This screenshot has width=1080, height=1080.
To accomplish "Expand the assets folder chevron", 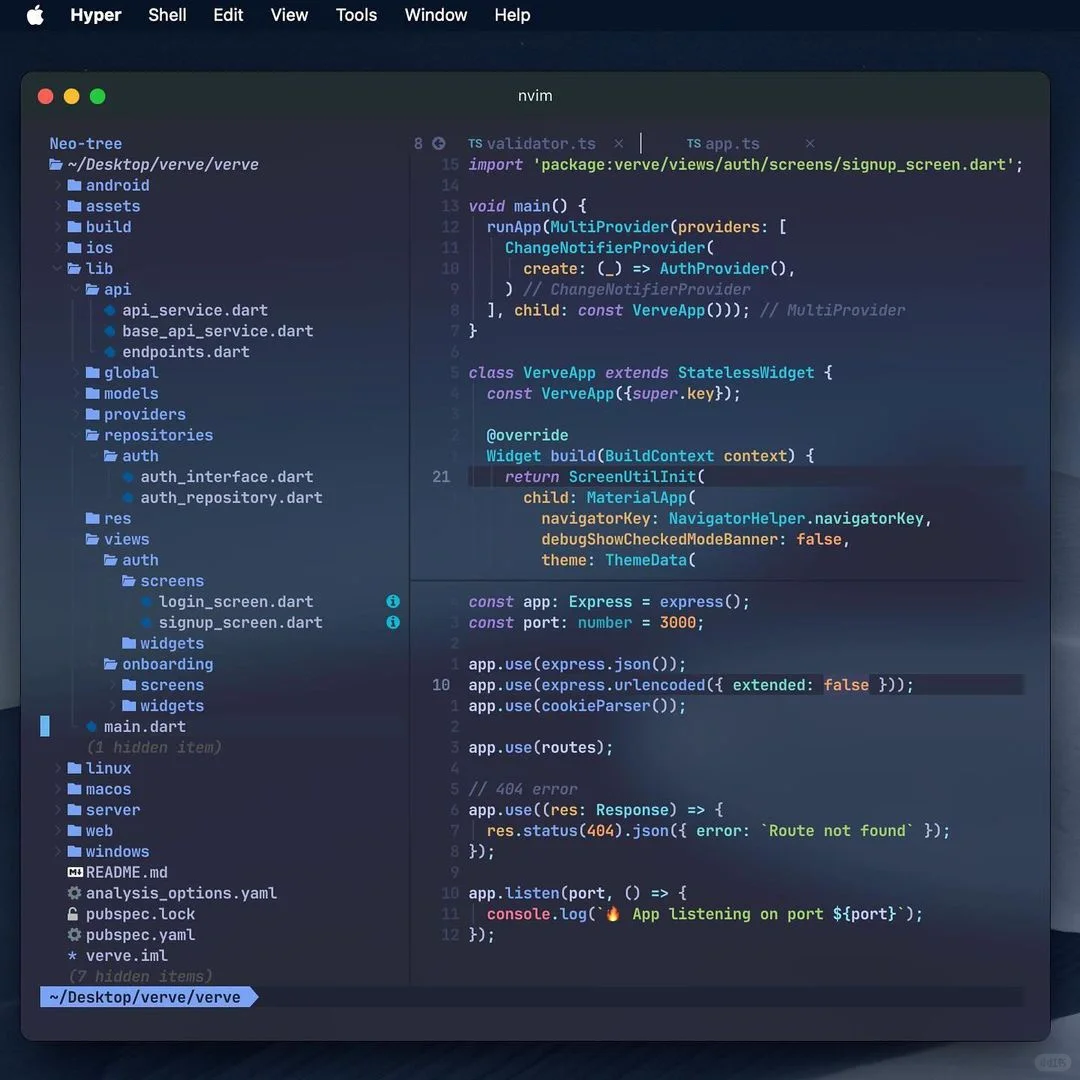I will [58, 206].
